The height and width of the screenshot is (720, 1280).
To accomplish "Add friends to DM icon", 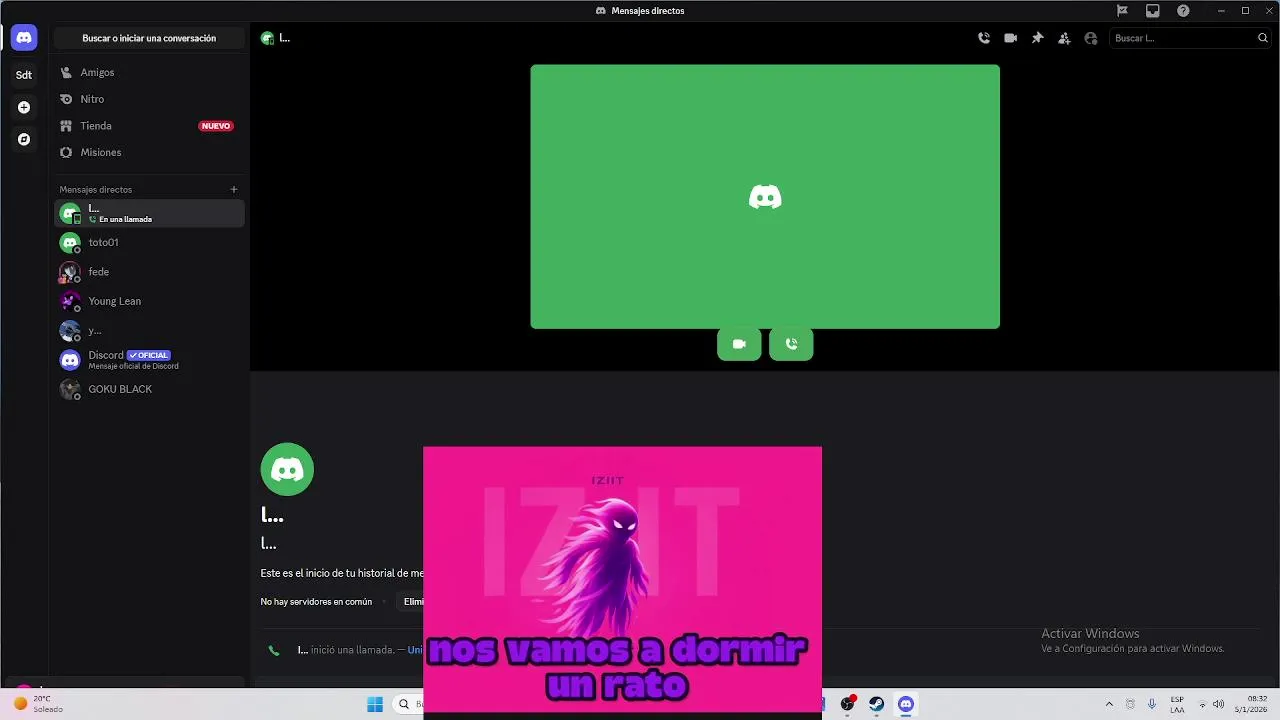I will tap(1064, 38).
